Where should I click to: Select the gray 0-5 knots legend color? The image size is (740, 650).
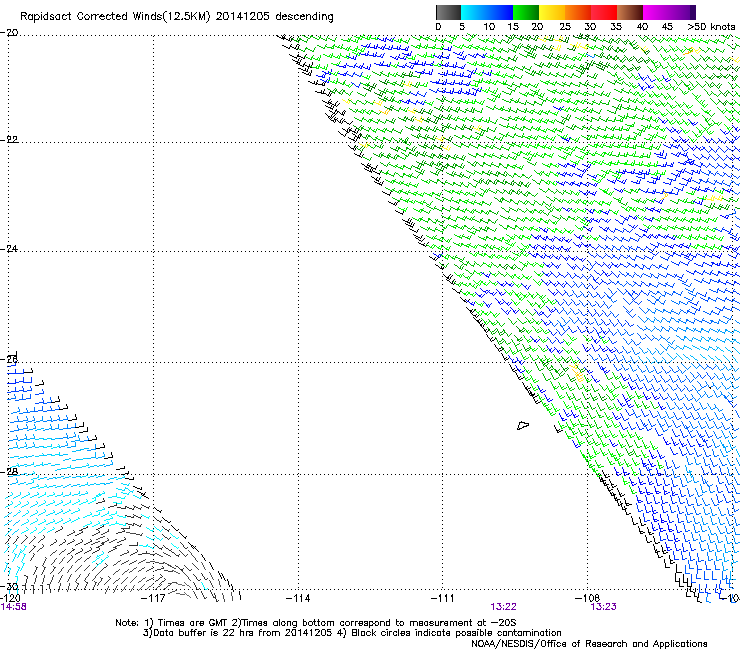tap(448, 12)
